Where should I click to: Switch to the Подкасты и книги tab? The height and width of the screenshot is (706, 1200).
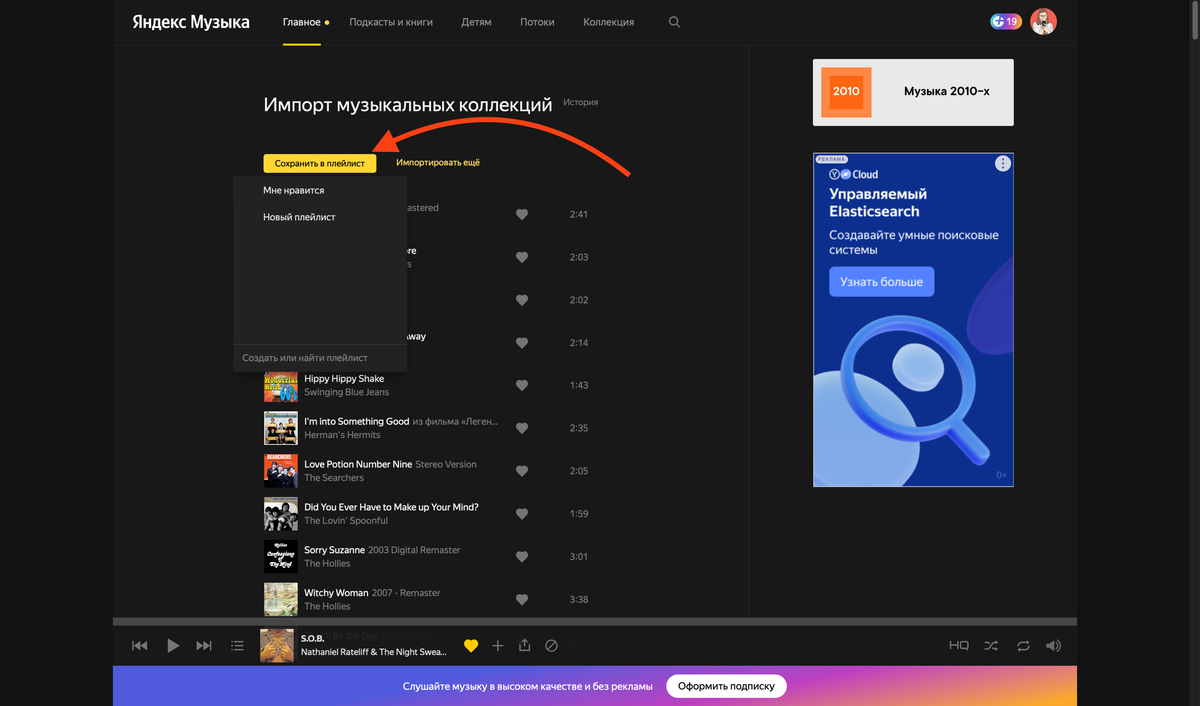click(391, 22)
